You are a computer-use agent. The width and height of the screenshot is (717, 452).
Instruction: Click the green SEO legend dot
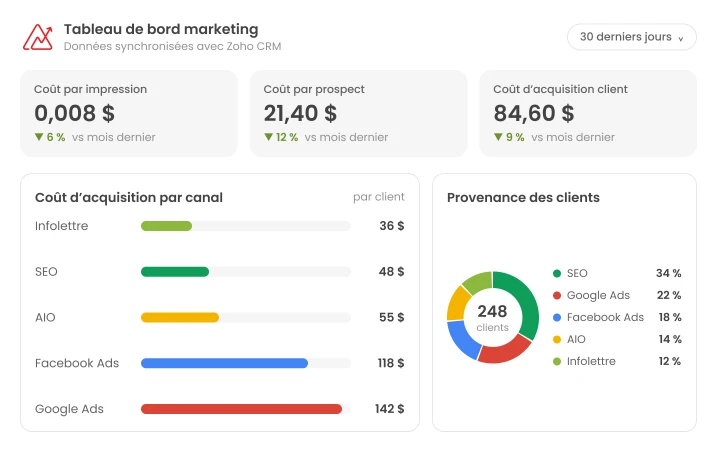click(x=556, y=274)
